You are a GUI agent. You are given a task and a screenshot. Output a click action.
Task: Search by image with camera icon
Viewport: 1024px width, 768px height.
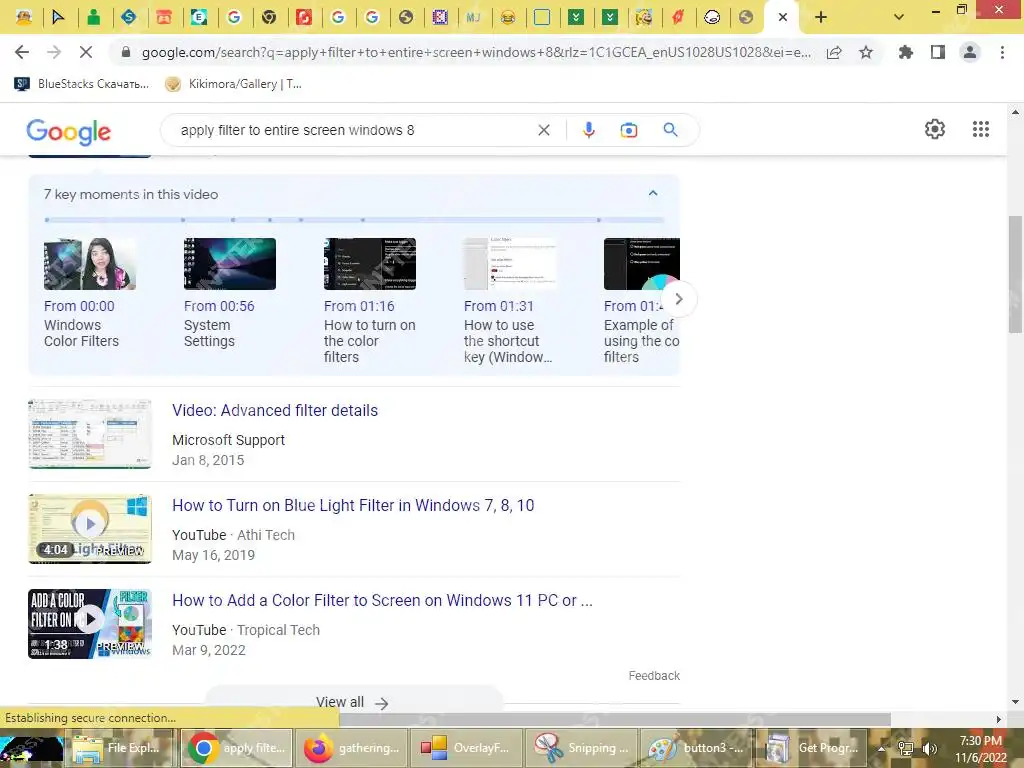point(628,130)
